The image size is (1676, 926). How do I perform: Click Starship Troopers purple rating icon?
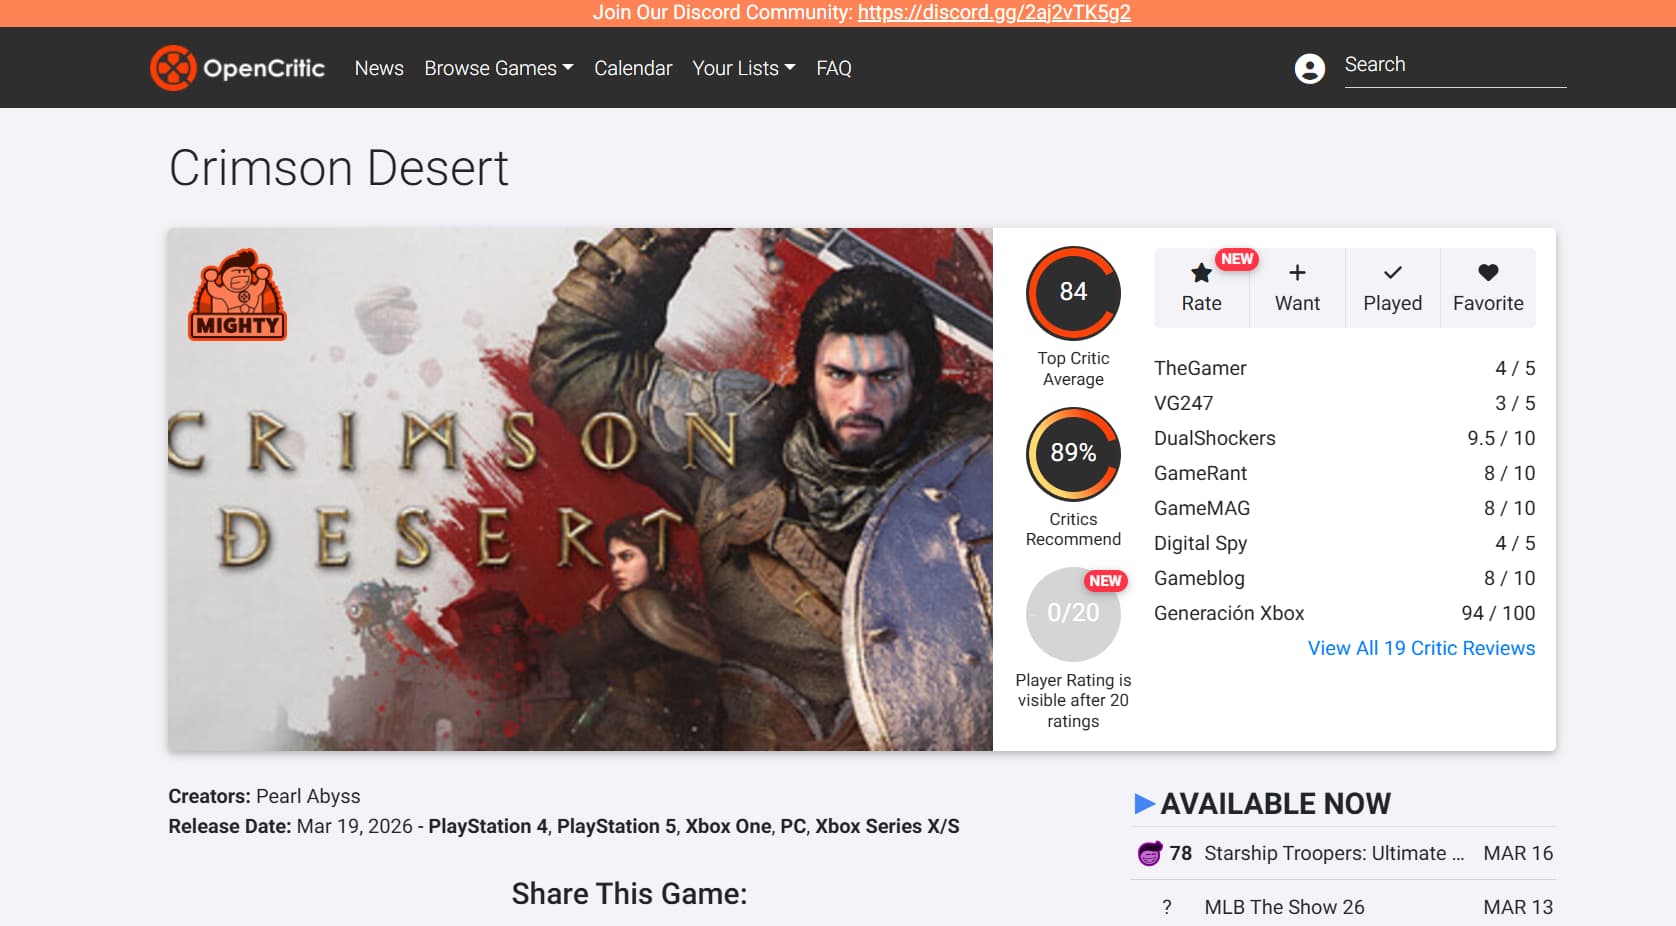tap(1150, 853)
